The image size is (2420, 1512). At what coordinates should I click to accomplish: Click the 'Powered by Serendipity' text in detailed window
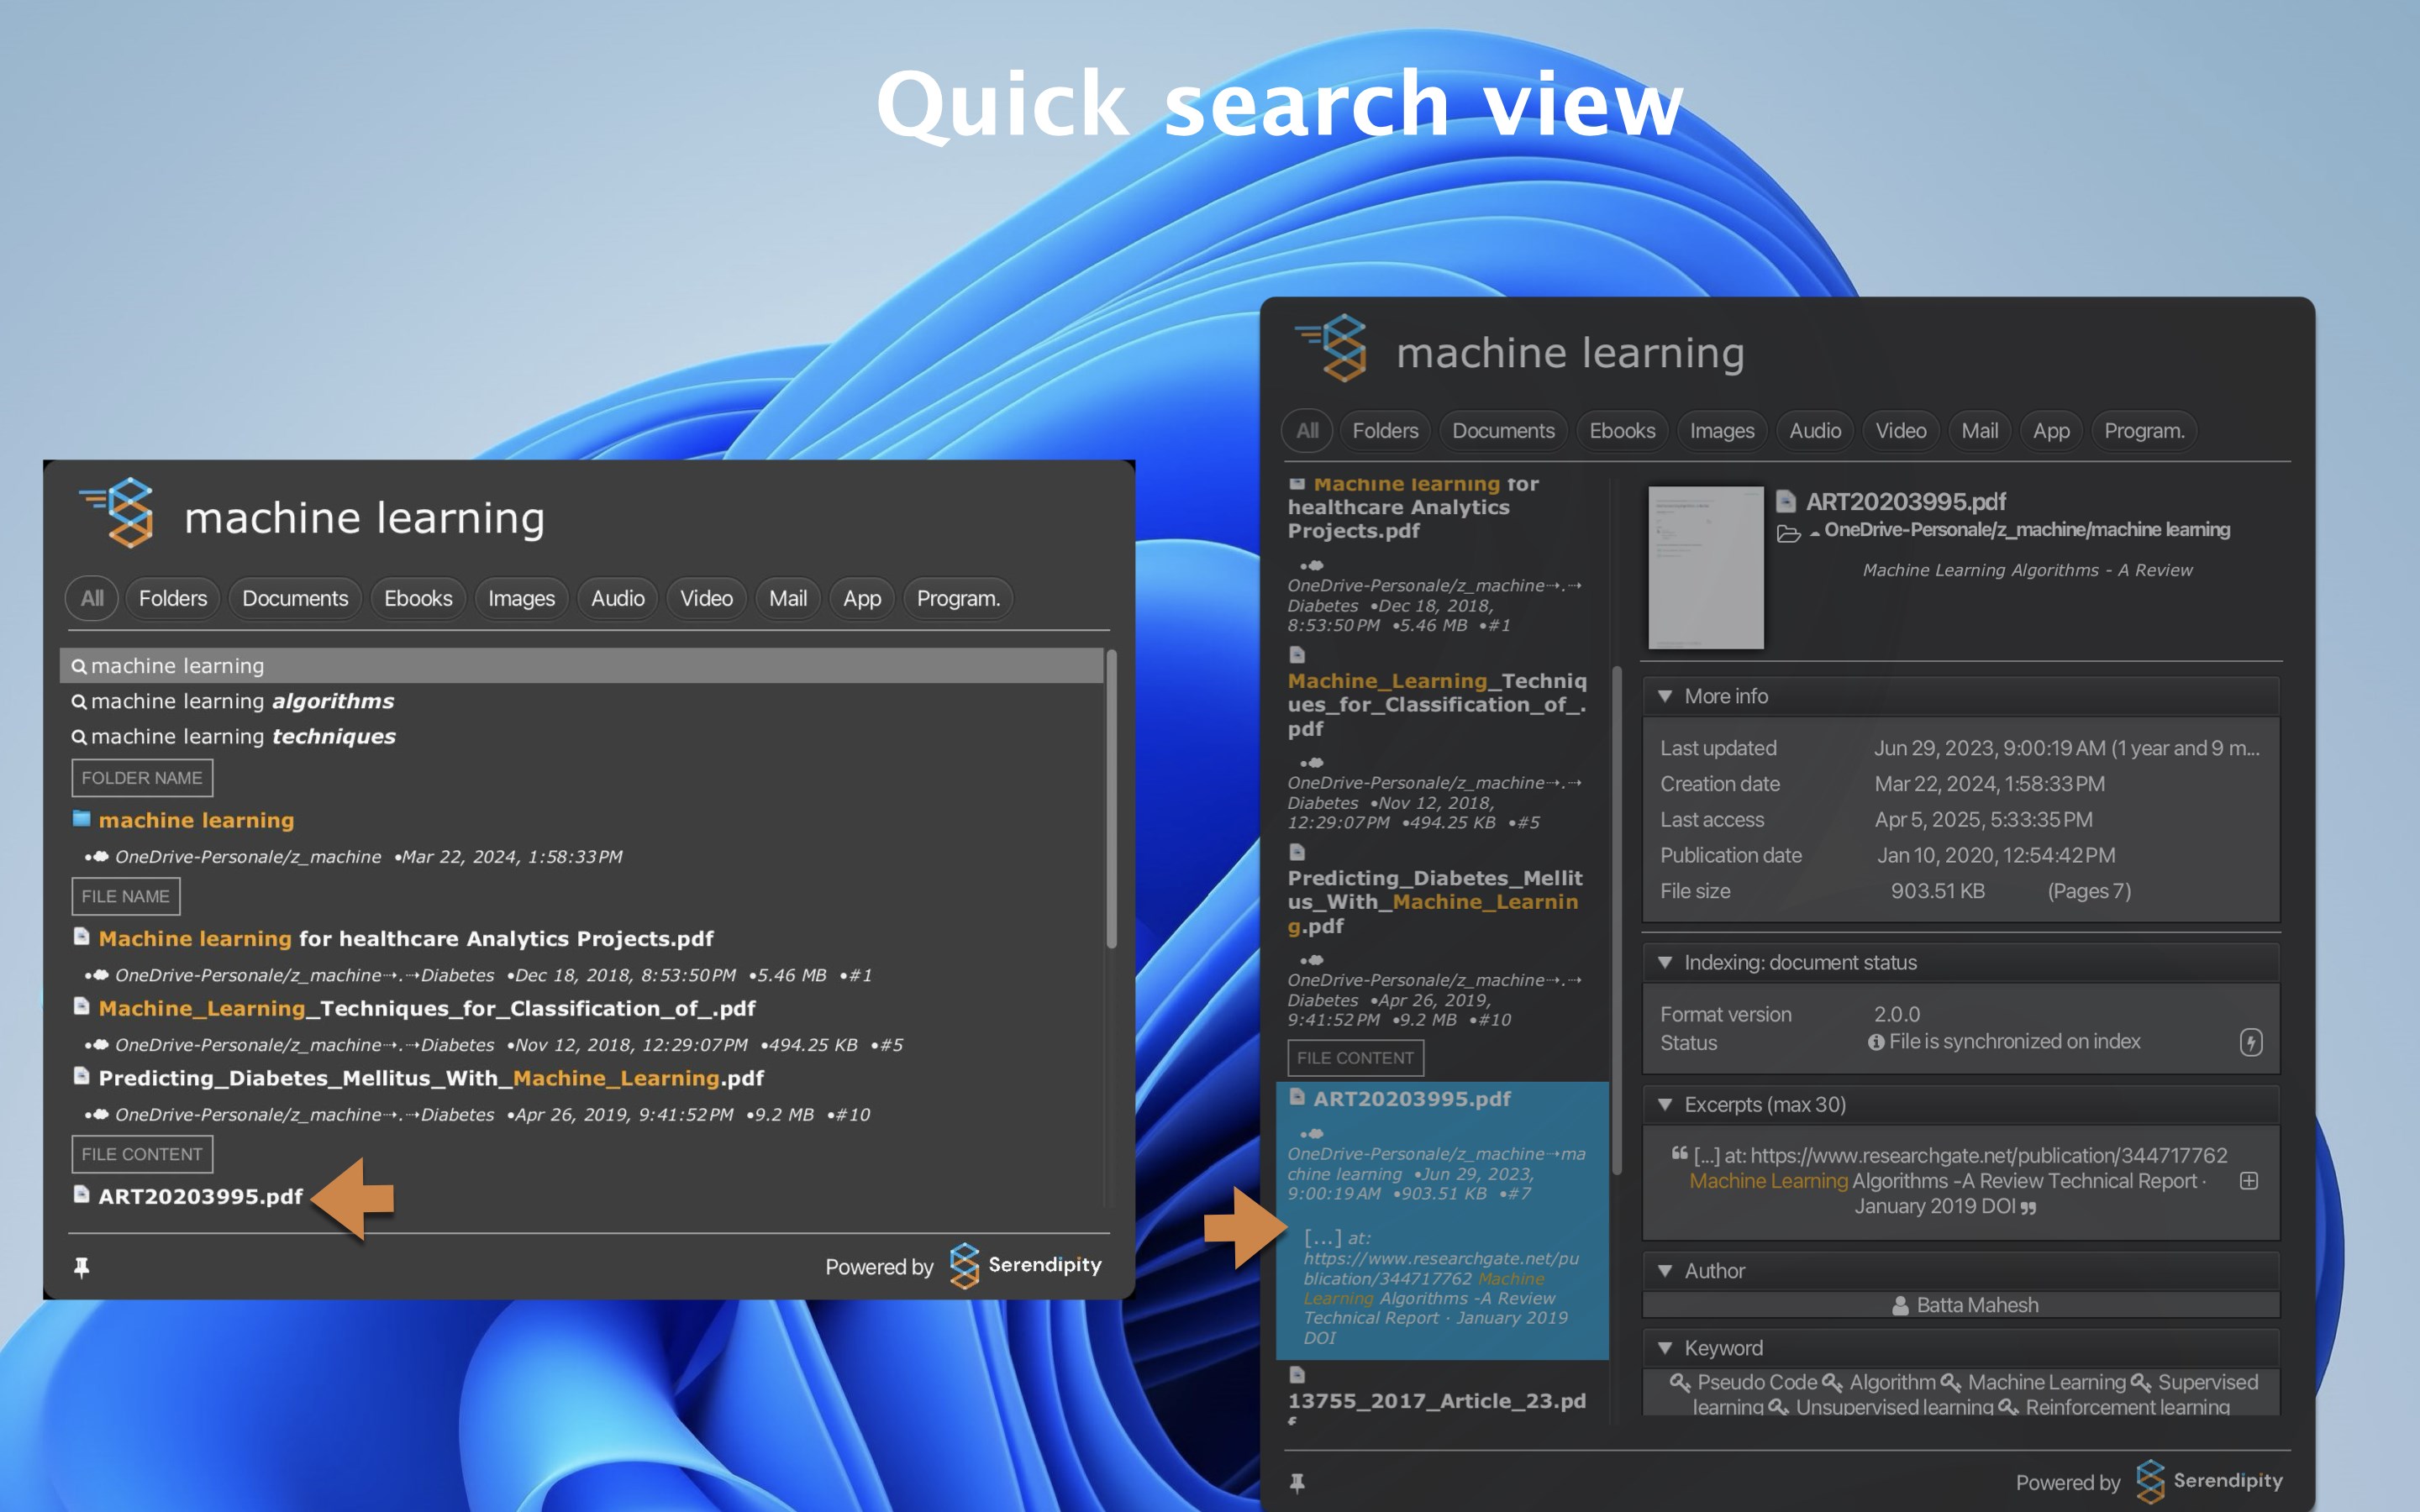[2149, 1481]
